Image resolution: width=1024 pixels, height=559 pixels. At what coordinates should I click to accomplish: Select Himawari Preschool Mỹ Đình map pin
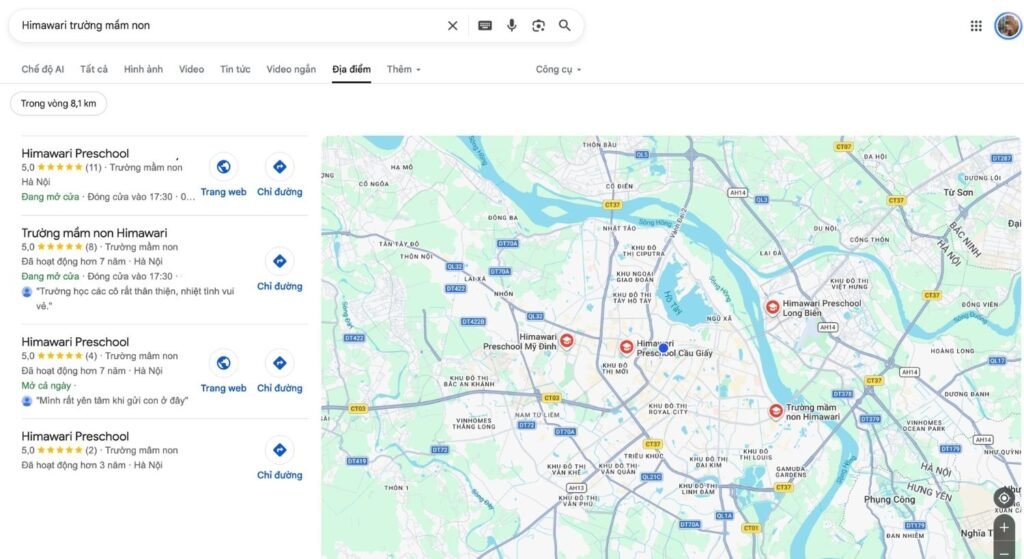pos(567,340)
